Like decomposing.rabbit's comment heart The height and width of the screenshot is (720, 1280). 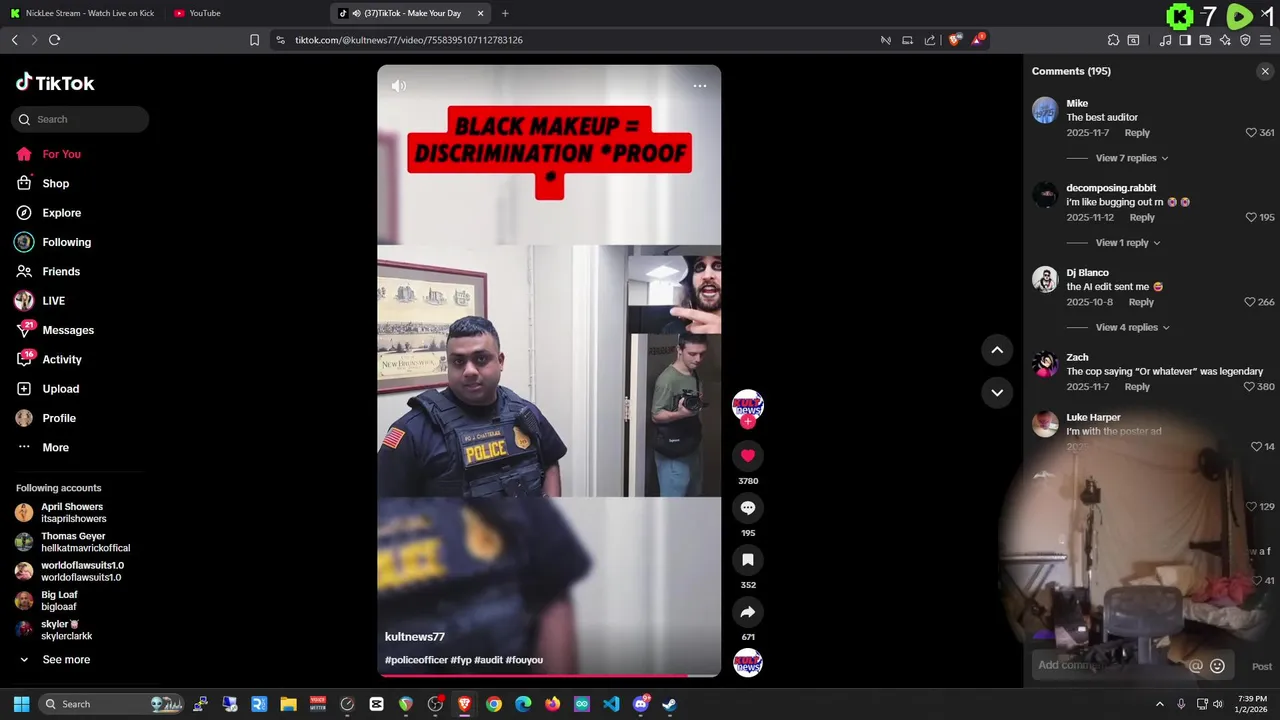point(1251,217)
